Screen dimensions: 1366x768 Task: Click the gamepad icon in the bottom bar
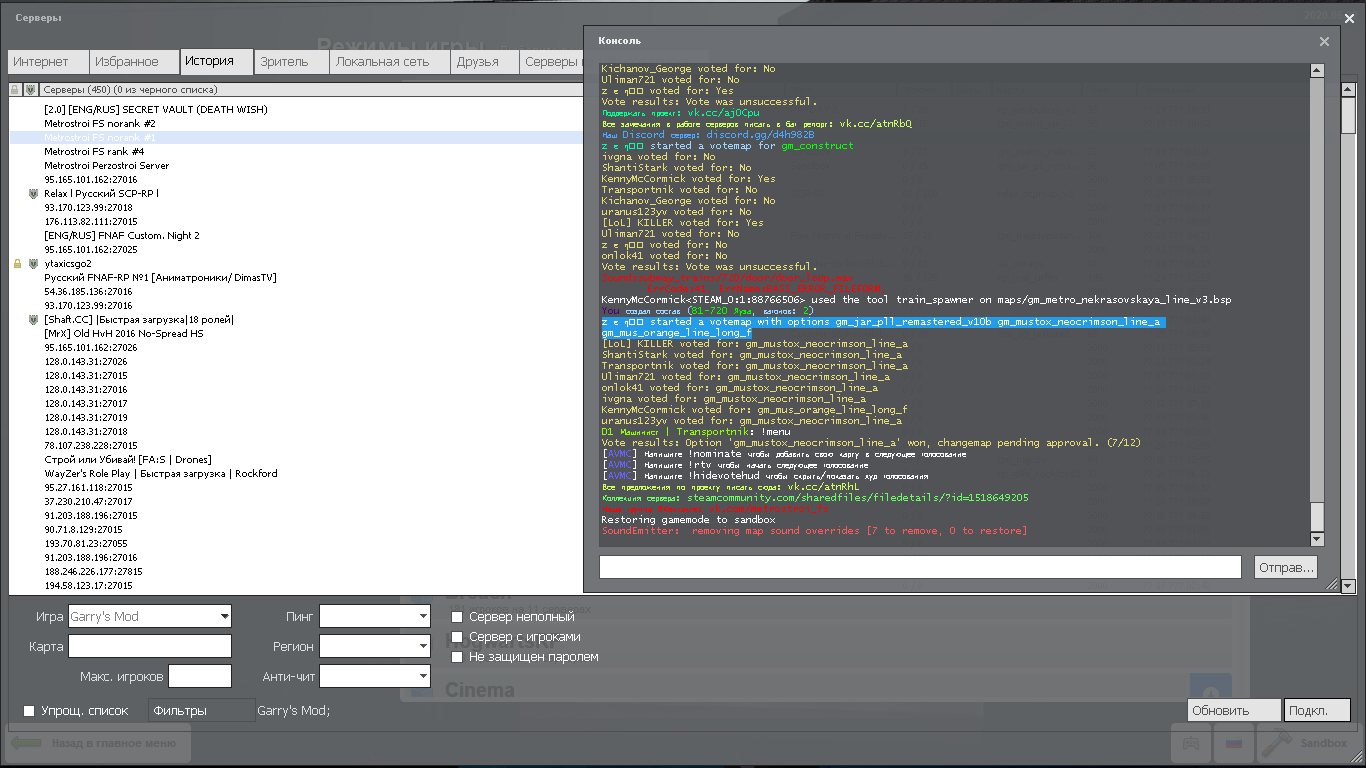tap(1191, 744)
